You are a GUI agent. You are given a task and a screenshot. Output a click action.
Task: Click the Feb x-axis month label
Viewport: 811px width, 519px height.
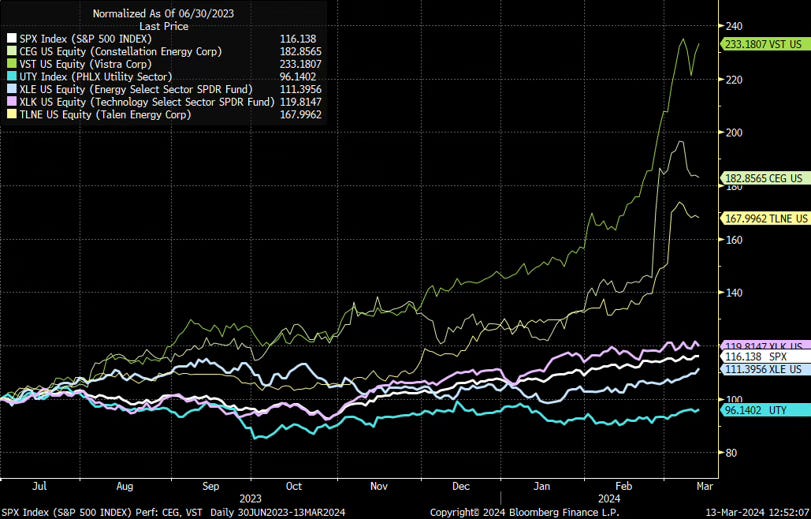coord(624,486)
